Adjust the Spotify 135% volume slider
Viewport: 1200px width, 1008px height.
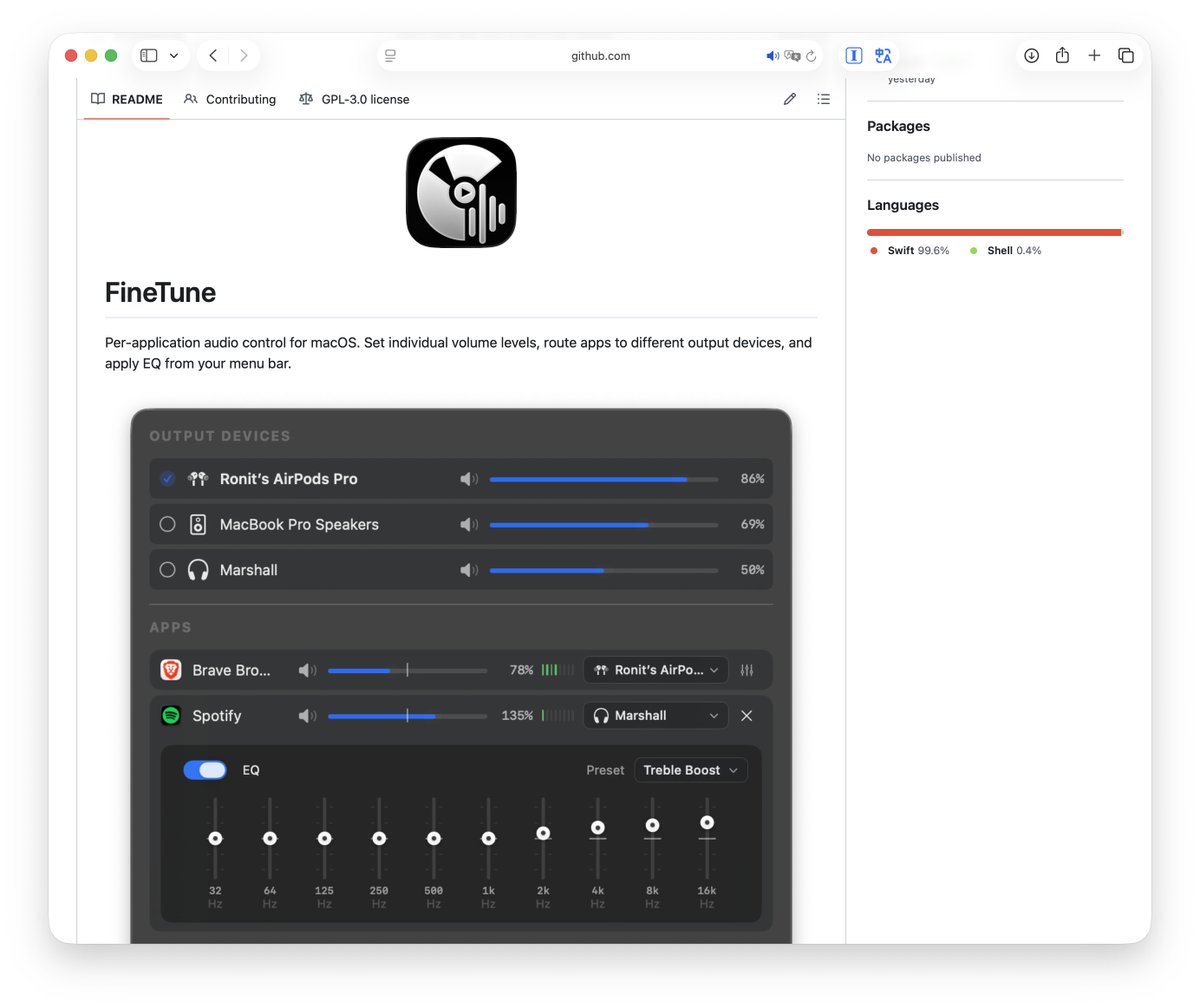pyautogui.click(x=408, y=716)
